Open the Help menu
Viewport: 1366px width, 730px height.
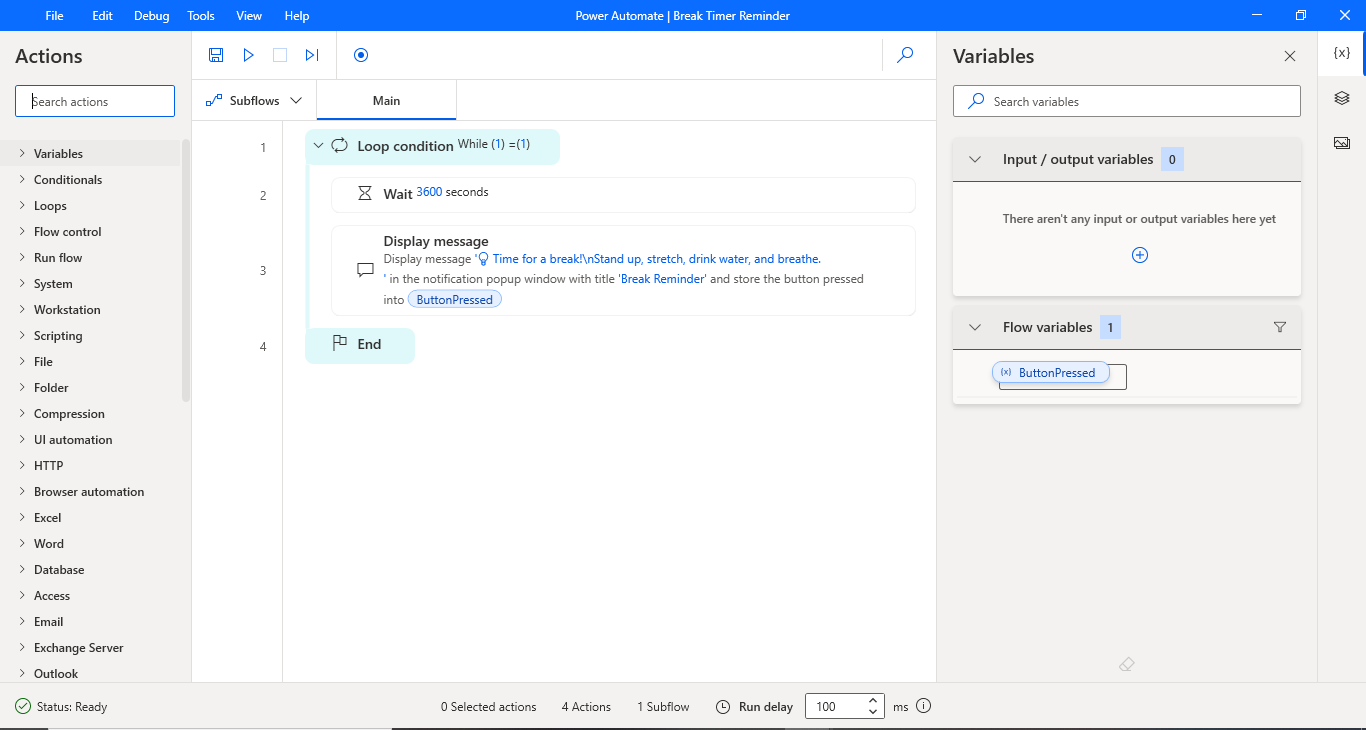(297, 16)
